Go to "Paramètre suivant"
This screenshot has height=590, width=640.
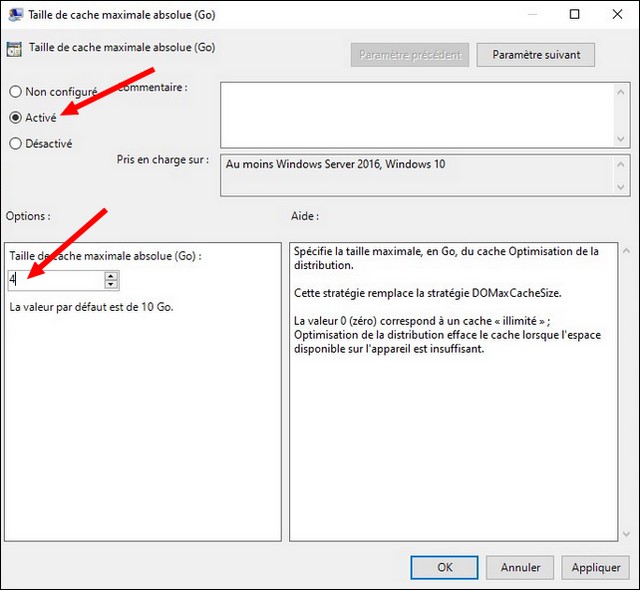coord(536,54)
